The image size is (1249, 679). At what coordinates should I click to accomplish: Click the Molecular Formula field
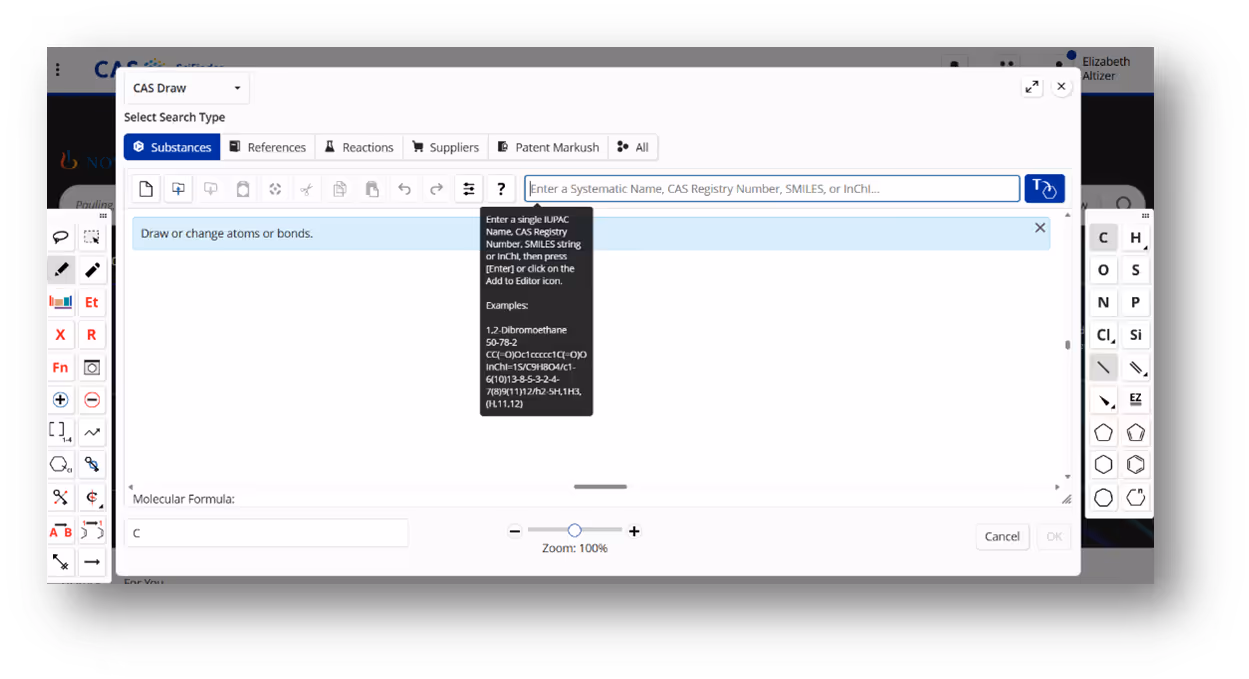267,533
